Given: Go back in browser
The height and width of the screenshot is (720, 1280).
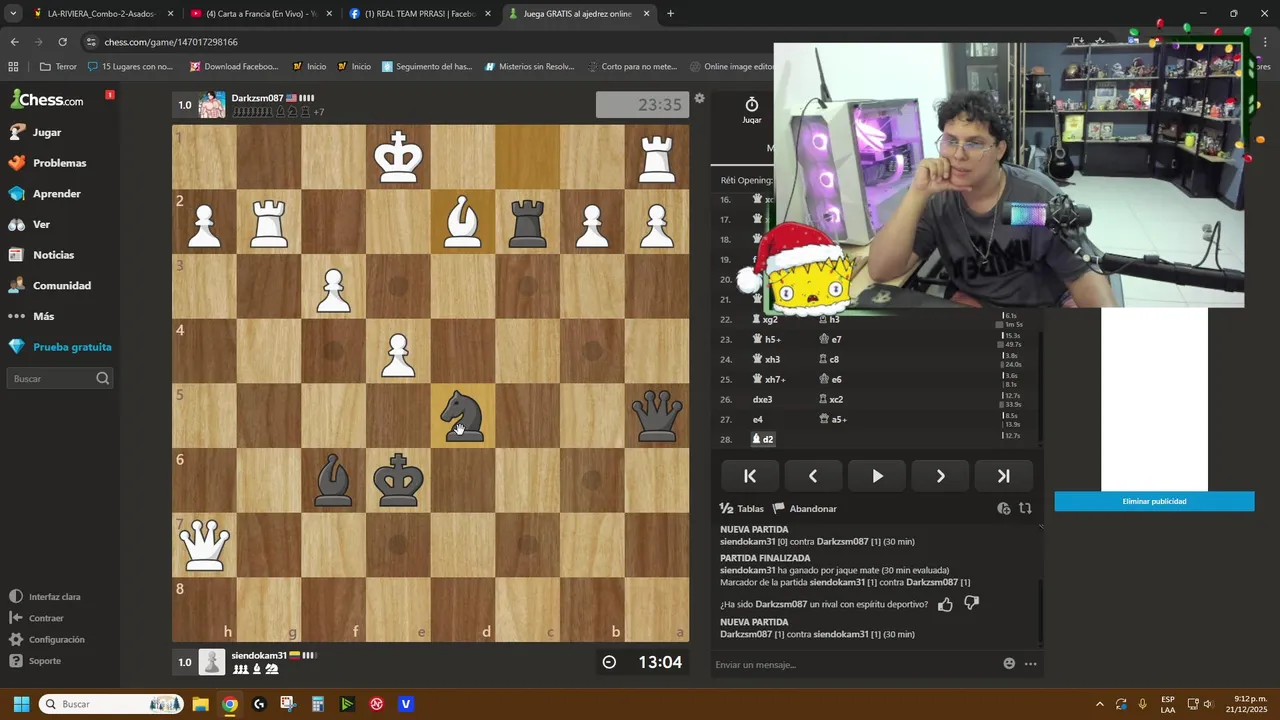Looking at the screenshot, I should click(x=15, y=42).
